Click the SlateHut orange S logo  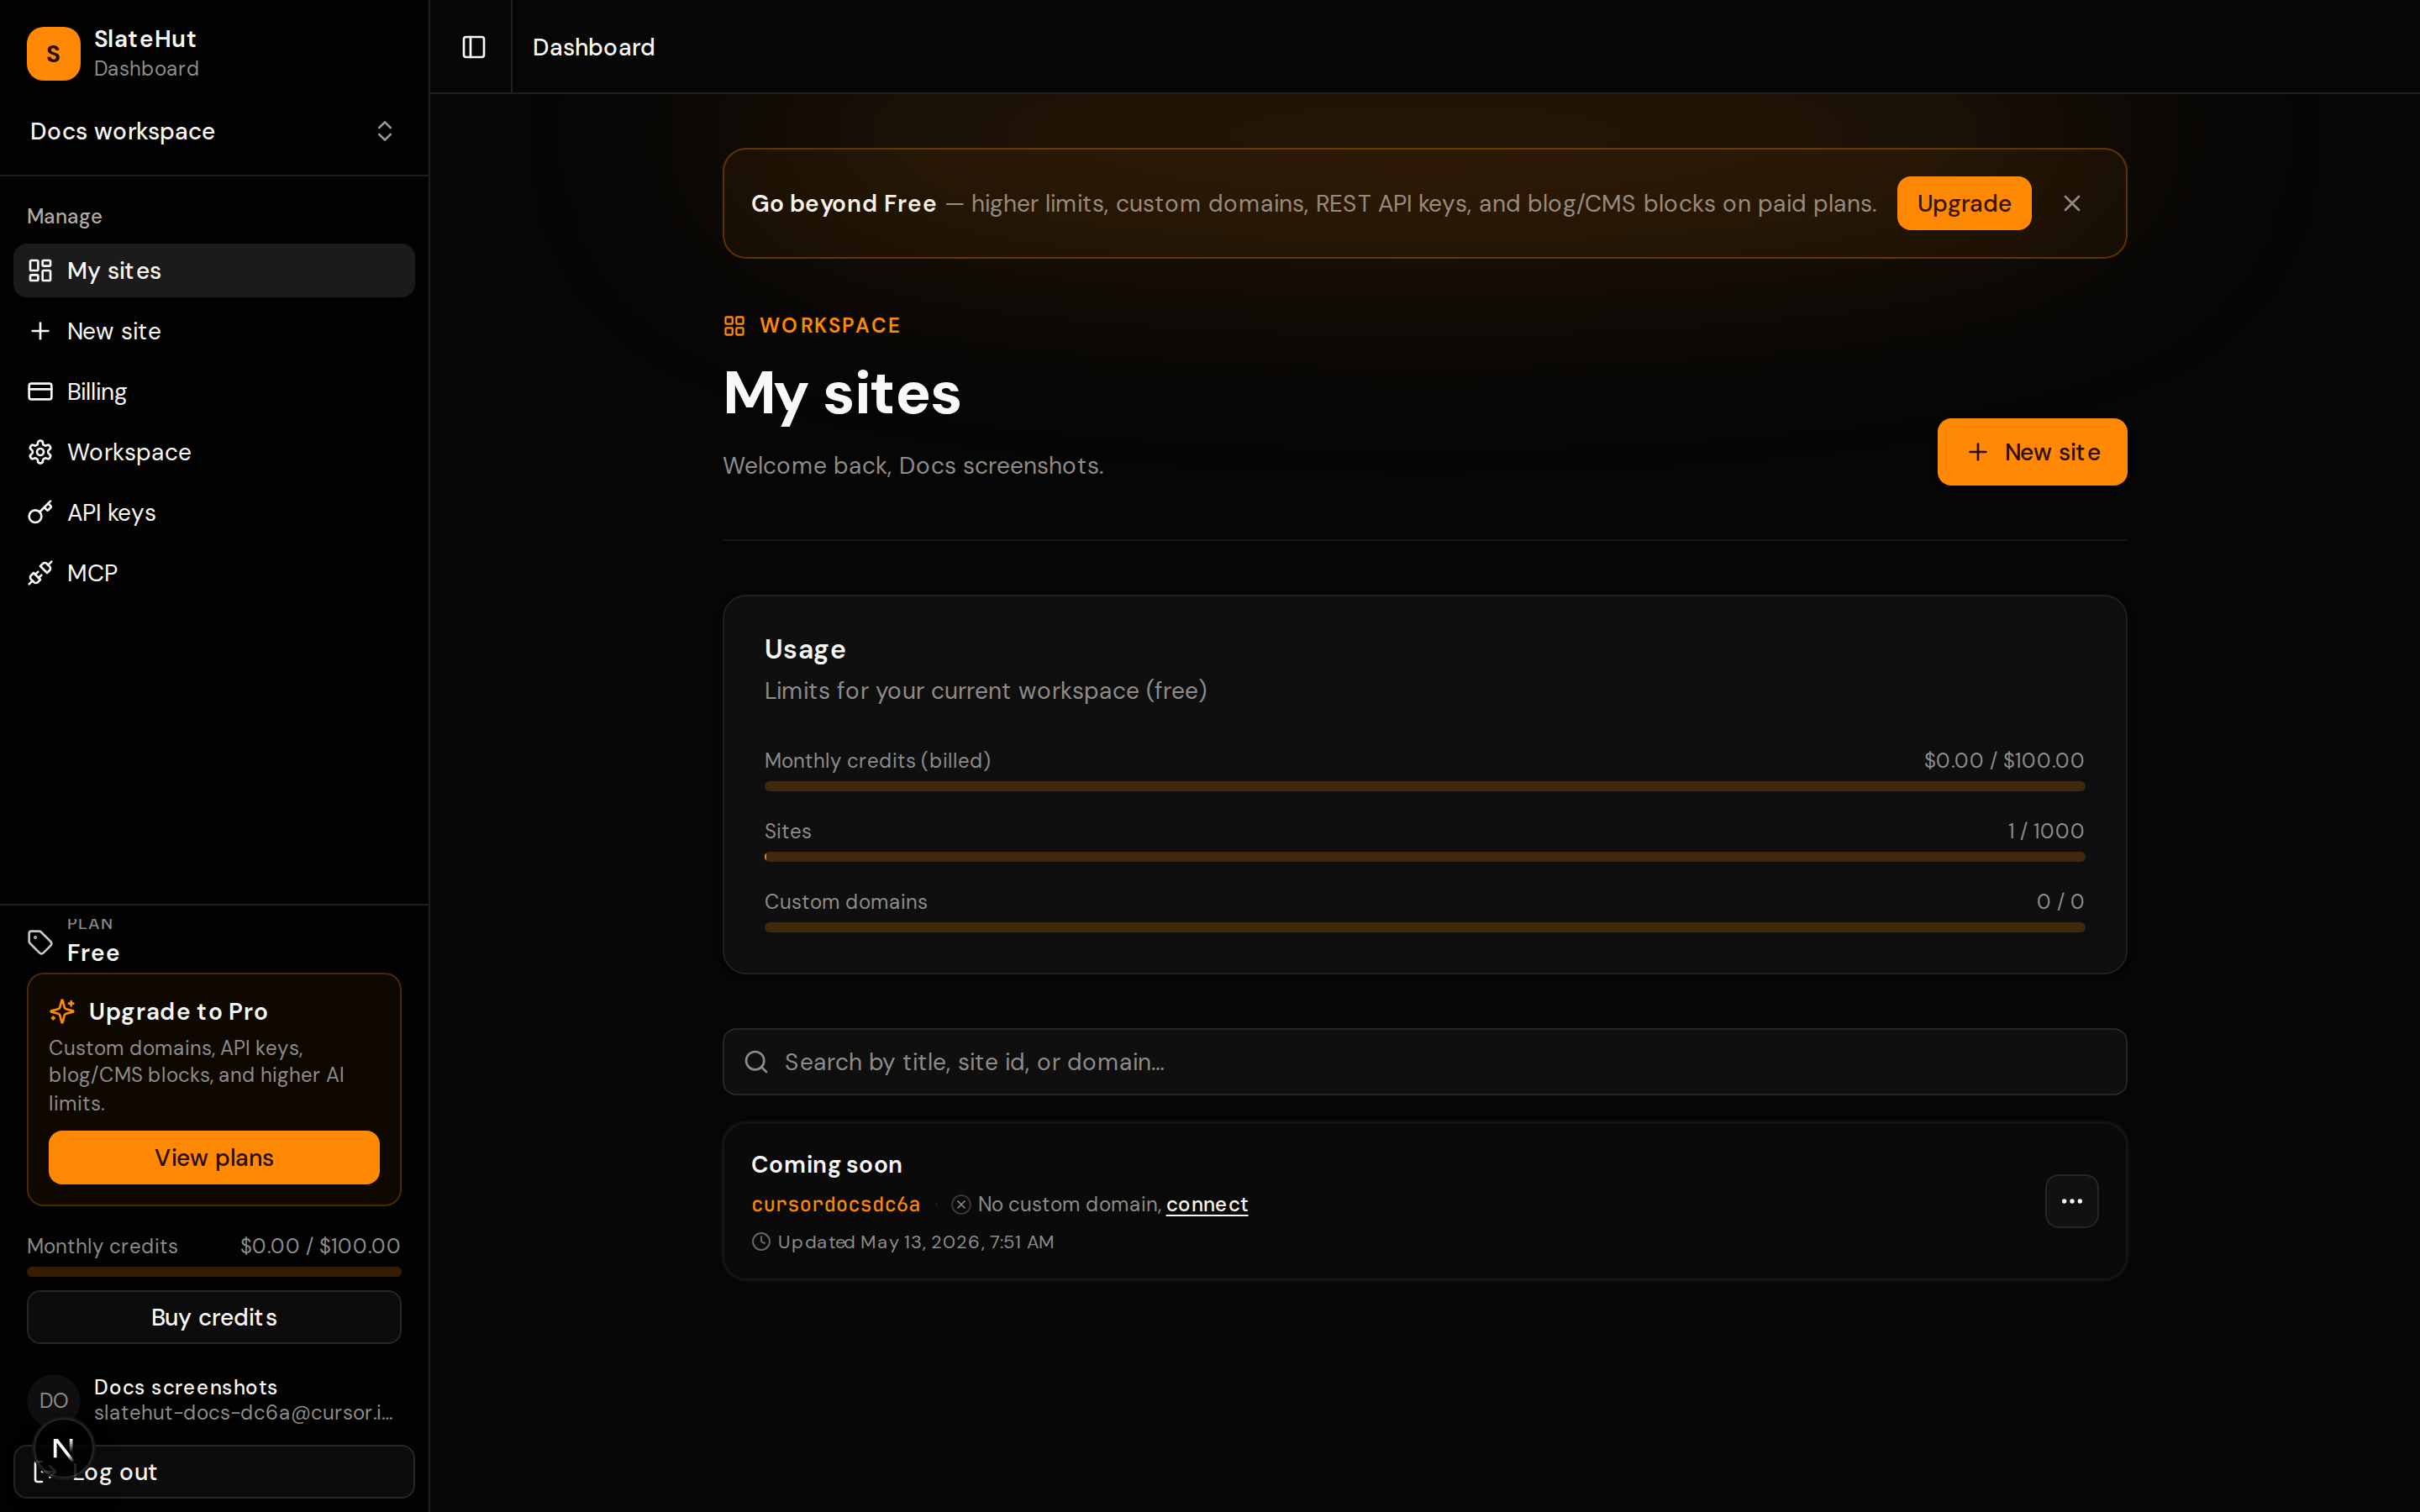53,53
